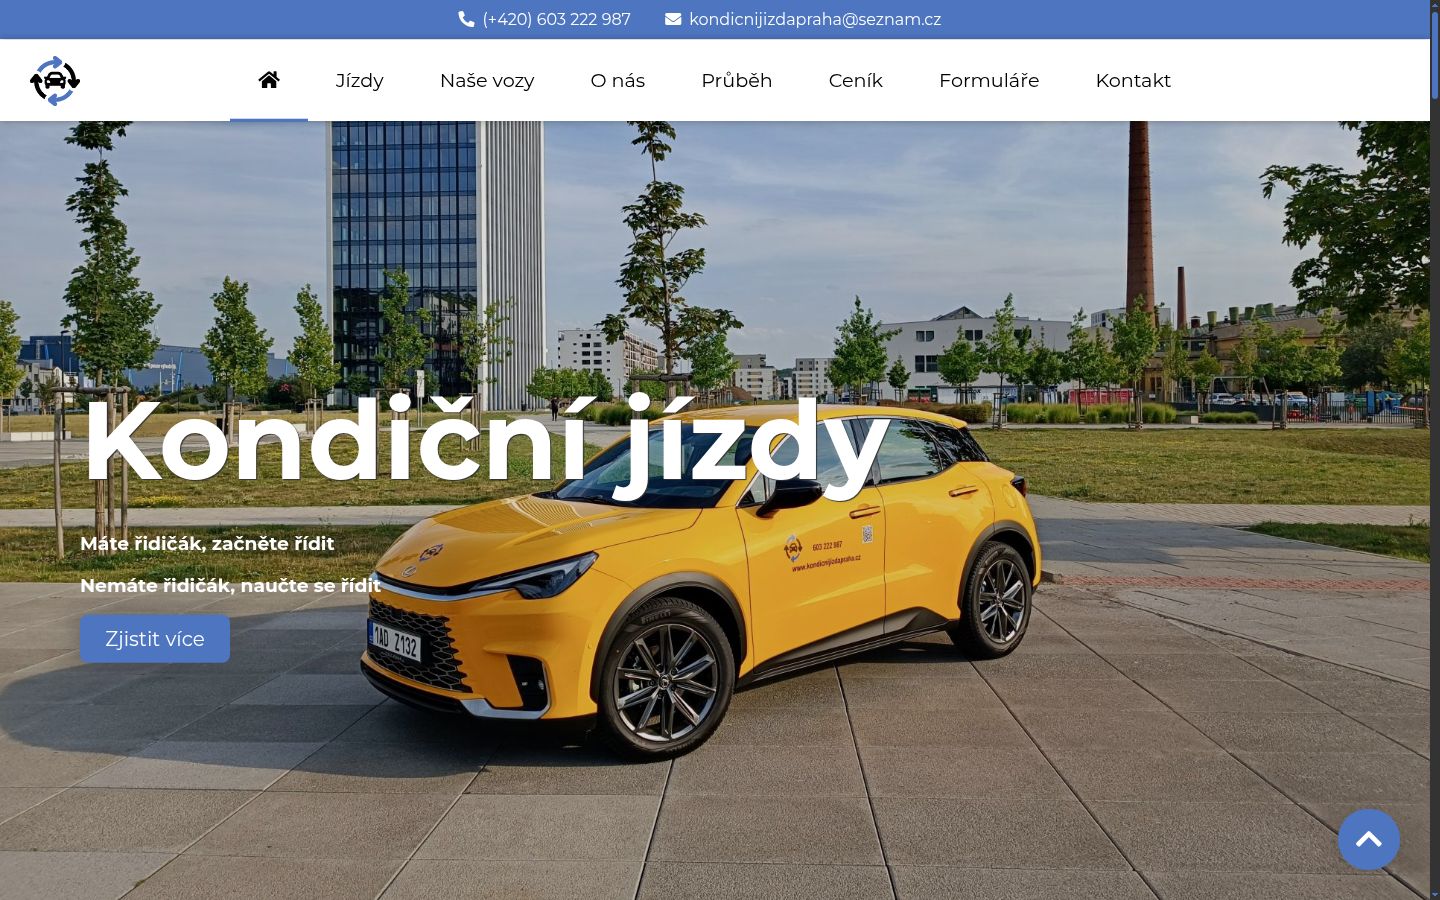Screen dimensions: 1440x900
Task: Call number (+420) 603 222 987
Action: 556,19
